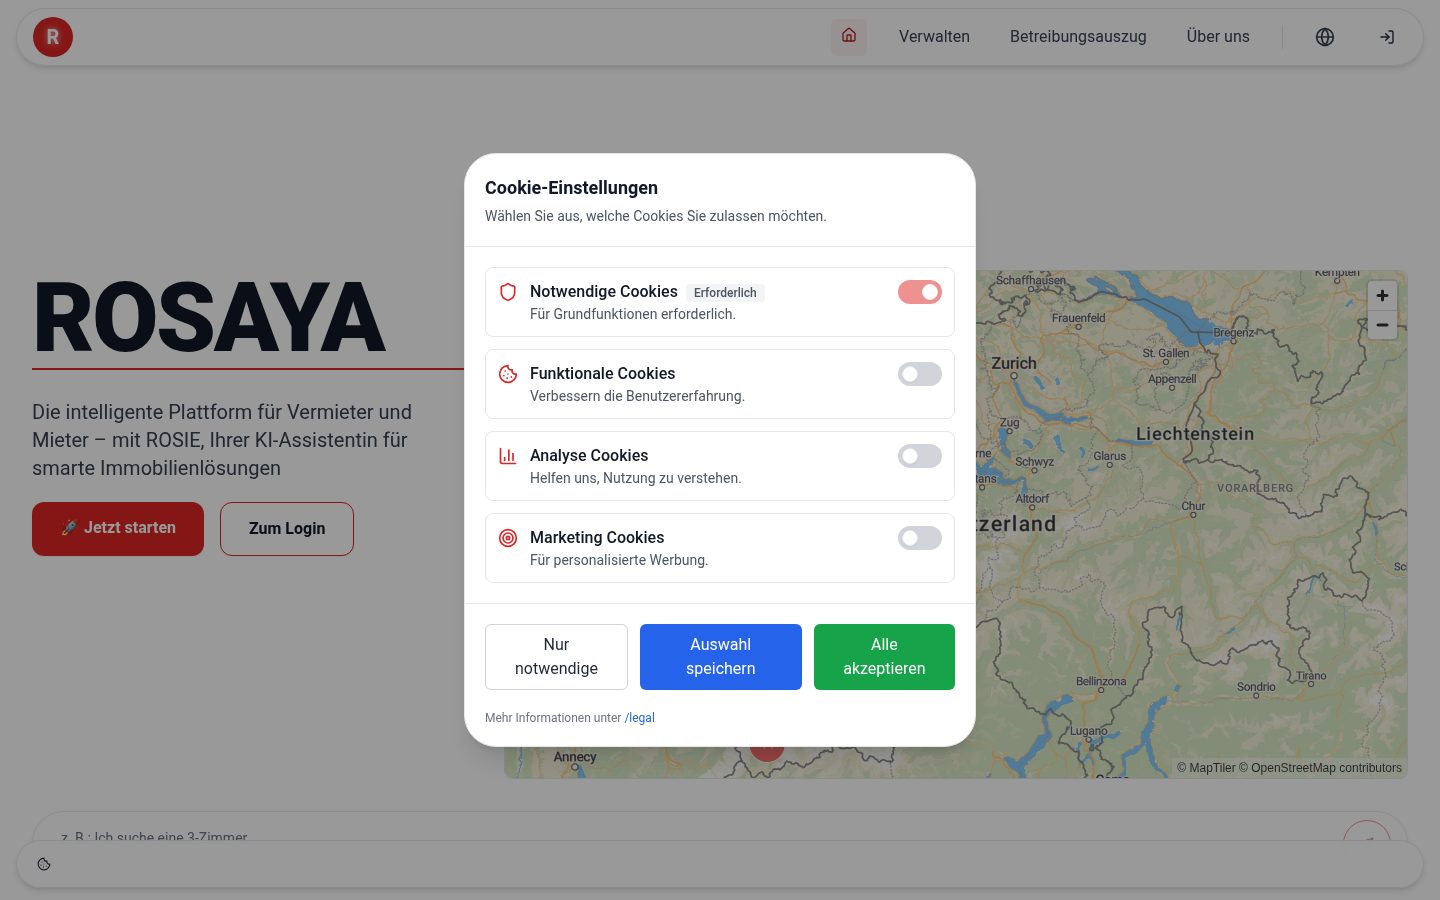Click the Alle akzeptieren button
The image size is (1440, 900).
click(884, 657)
